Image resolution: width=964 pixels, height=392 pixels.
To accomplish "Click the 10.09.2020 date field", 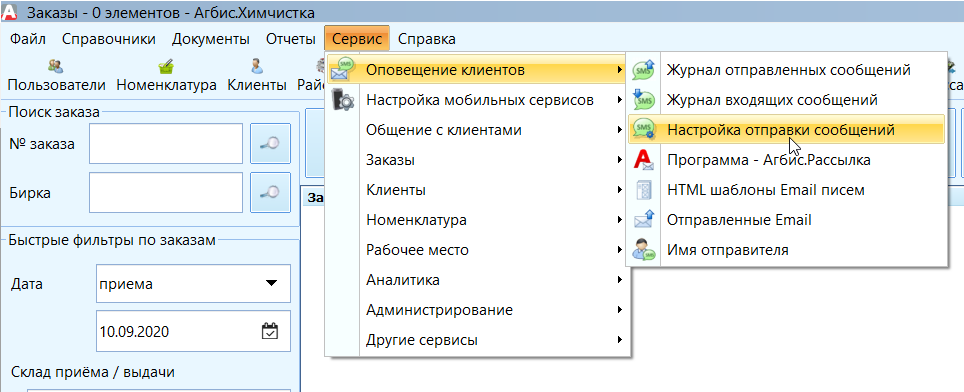I will pos(193,332).
